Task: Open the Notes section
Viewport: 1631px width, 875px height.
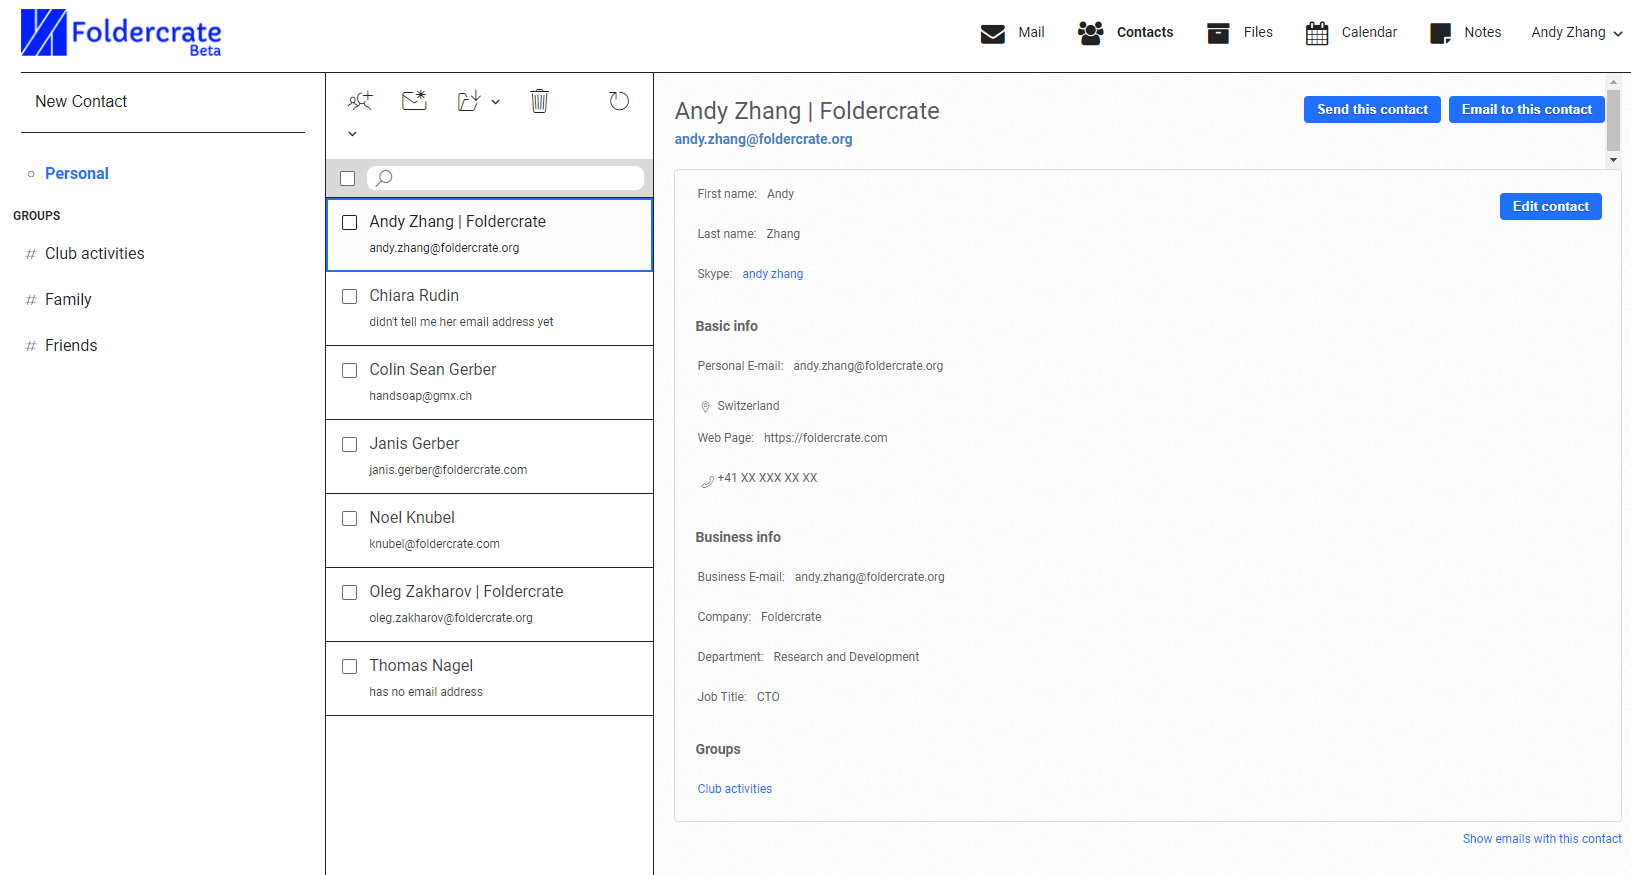Action: [1482, 32]
